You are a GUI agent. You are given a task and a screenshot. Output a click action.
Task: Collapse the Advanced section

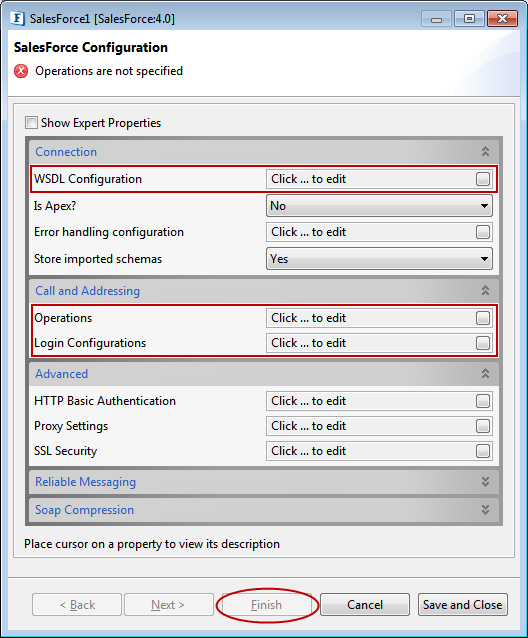[485, 374]
